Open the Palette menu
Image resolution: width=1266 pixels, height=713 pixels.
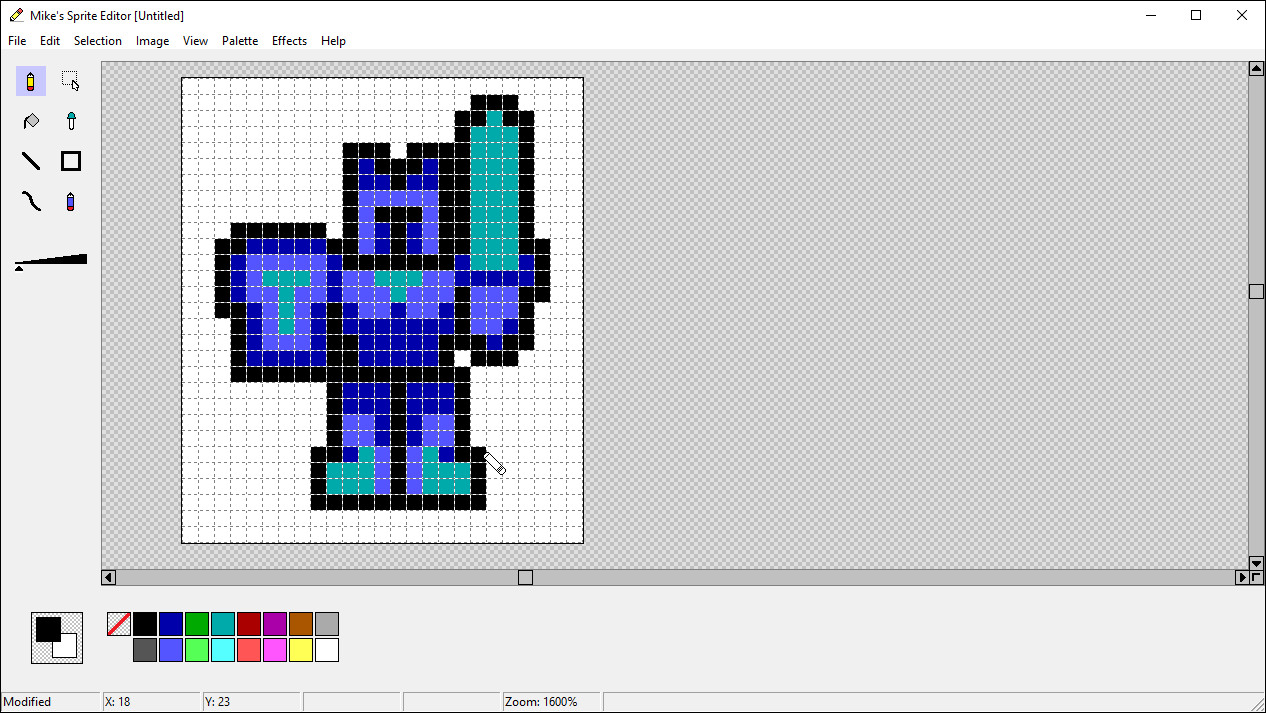click(x=240, y=41)
